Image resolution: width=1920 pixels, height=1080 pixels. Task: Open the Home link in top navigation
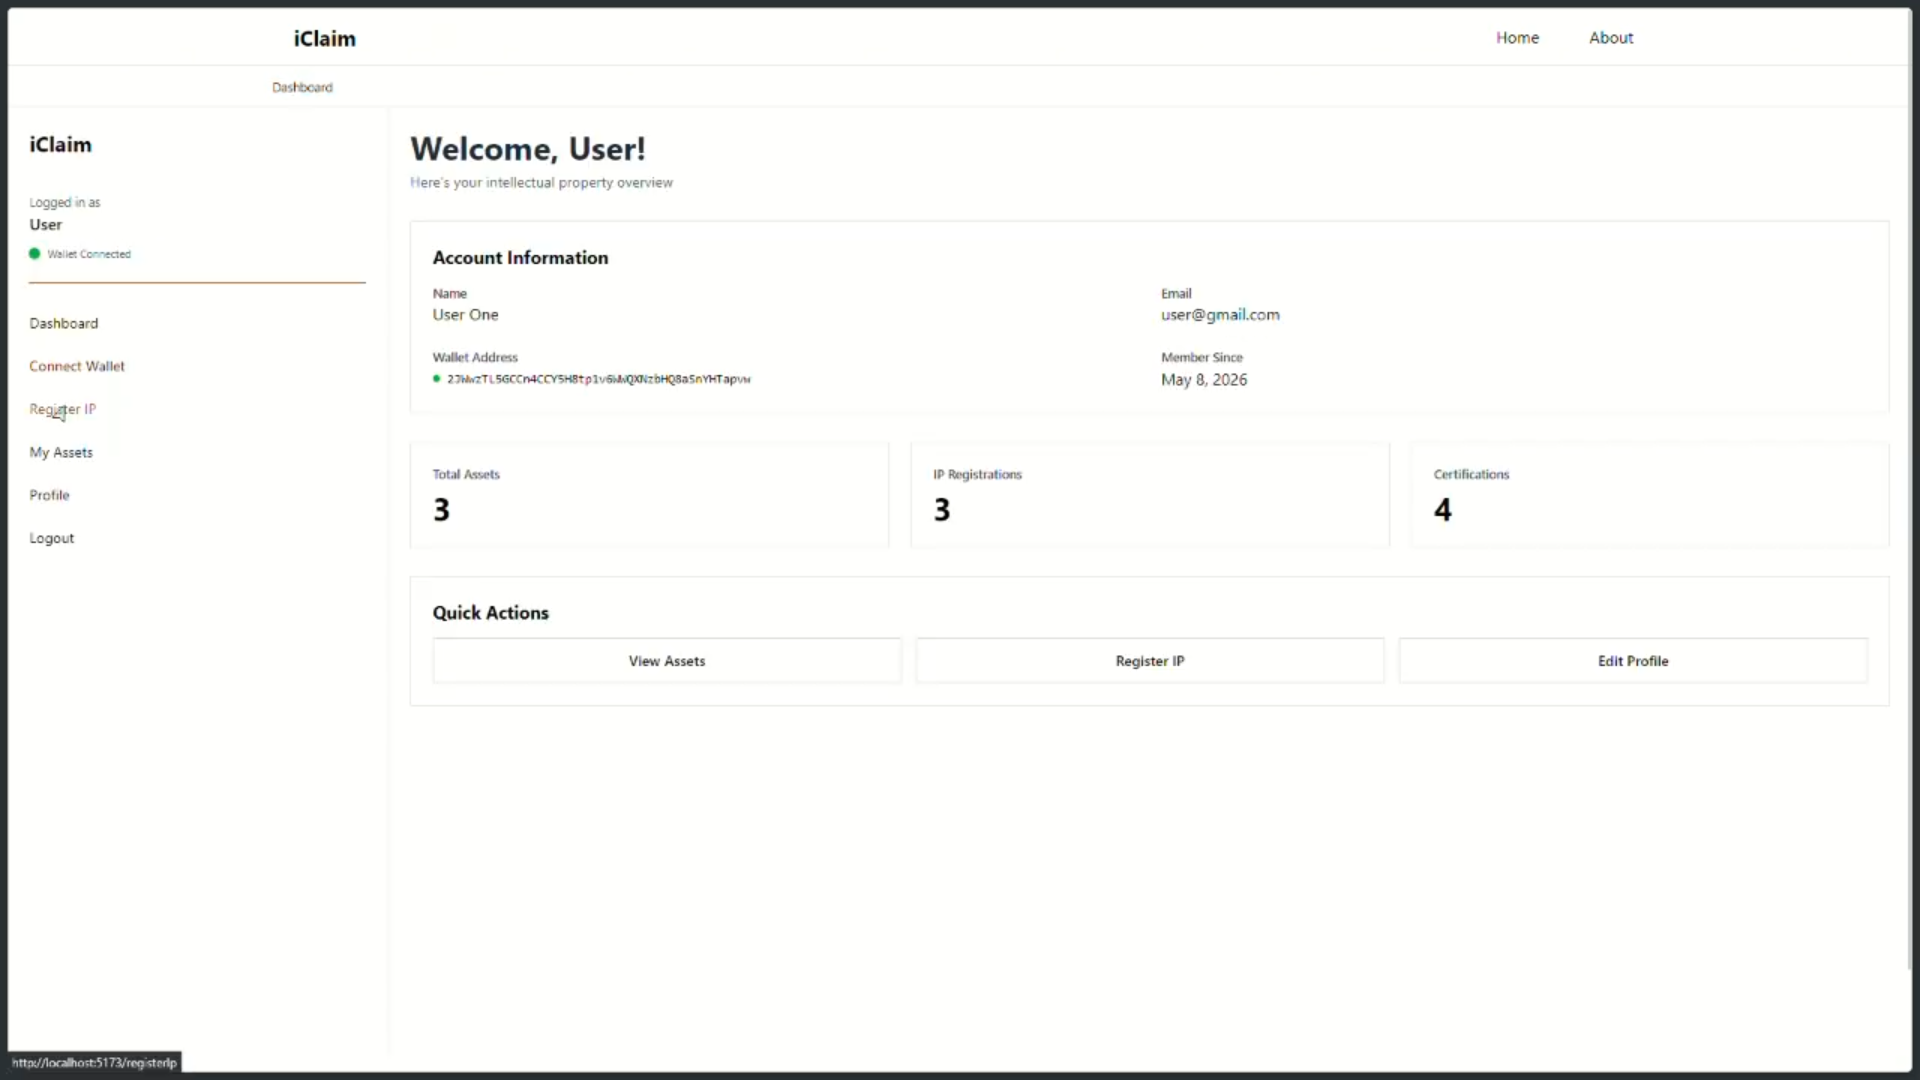coord(1517,38)
